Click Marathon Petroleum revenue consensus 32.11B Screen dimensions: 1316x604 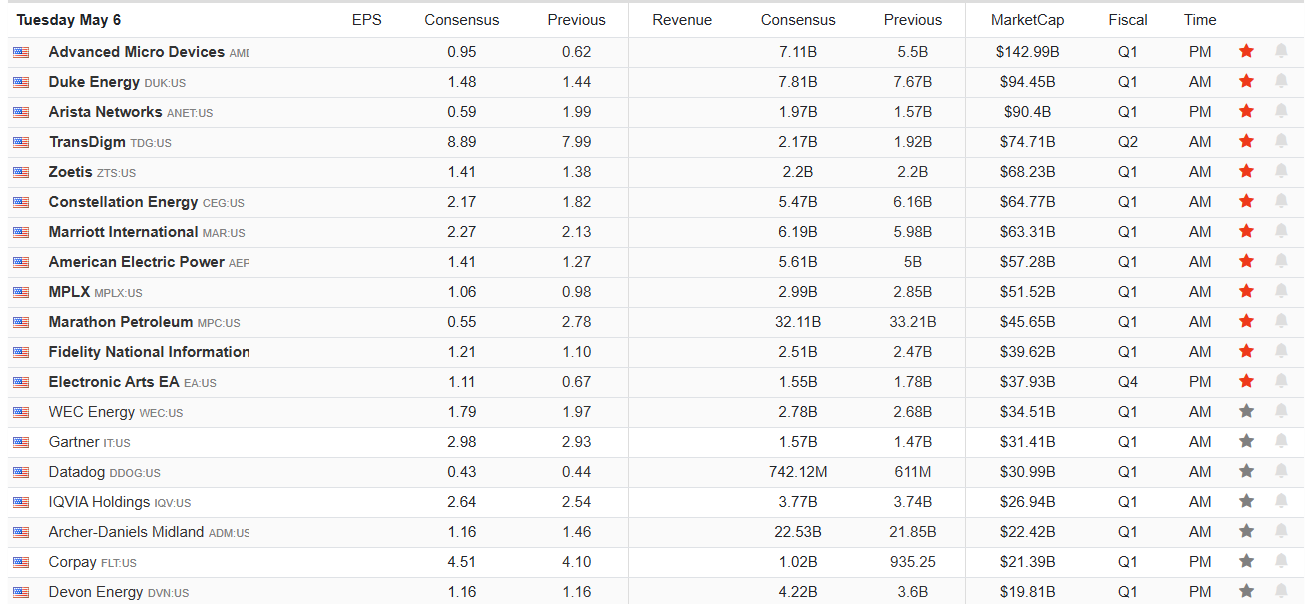point(798,322)
